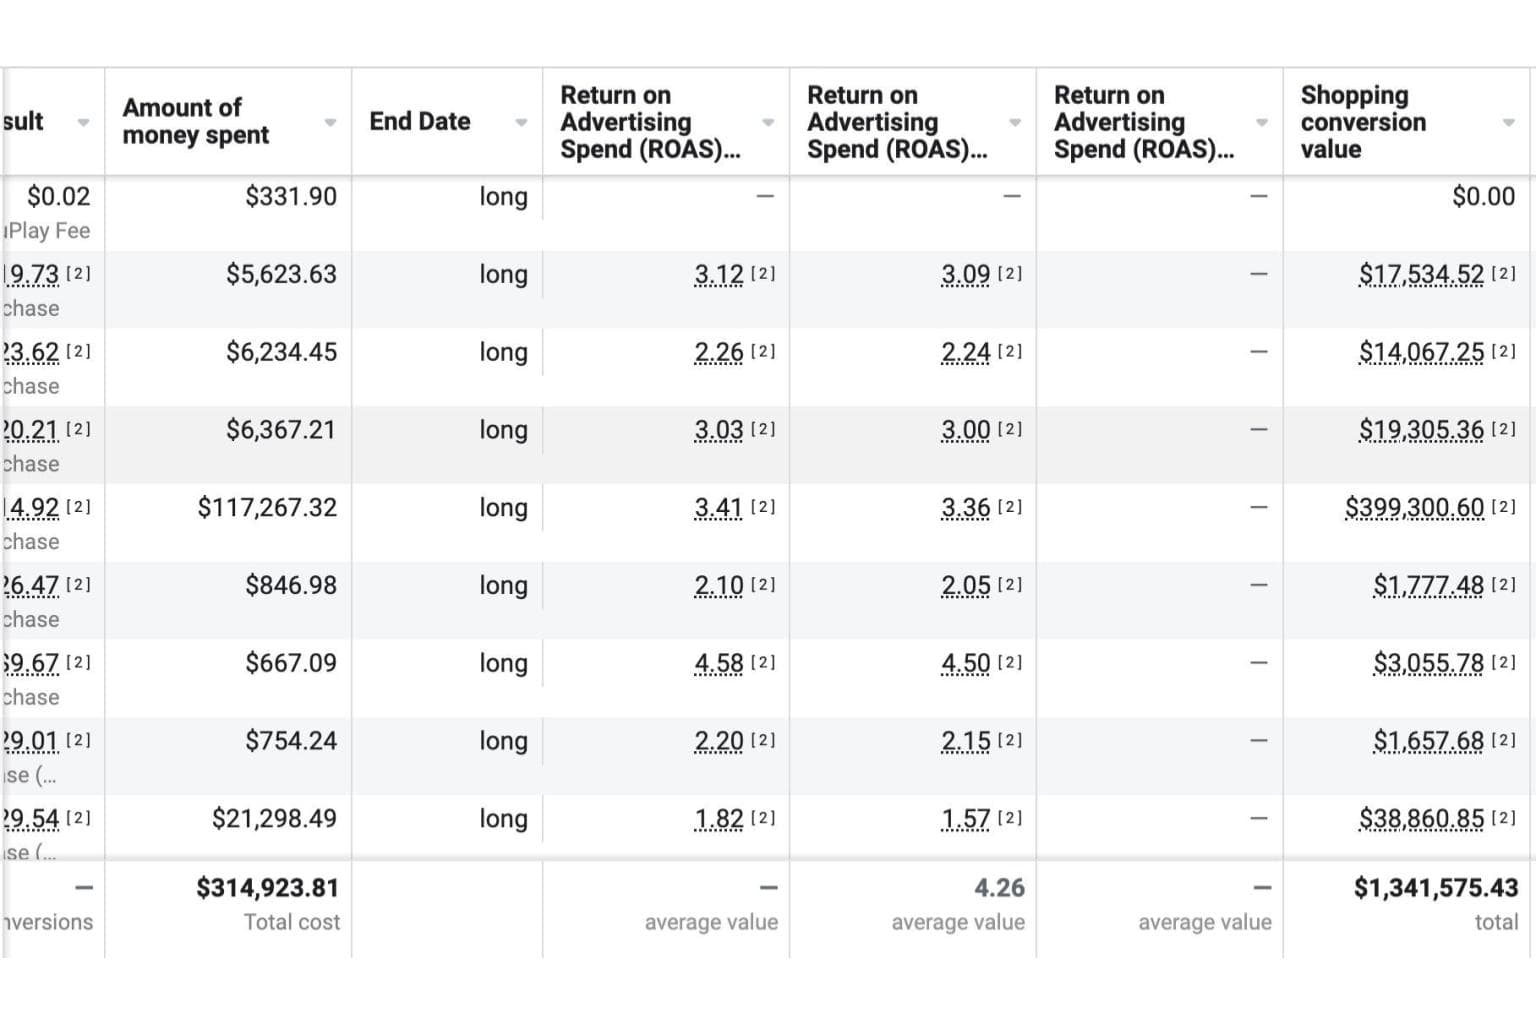Select the 2.26 ROAS value
1536x1024 pixels.
pyautogui.click(x=718, y=352)
